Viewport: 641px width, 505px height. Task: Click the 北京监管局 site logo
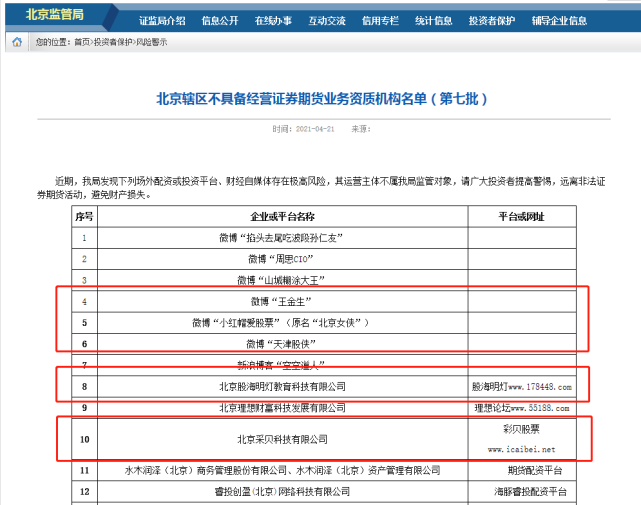click(55, 14)
